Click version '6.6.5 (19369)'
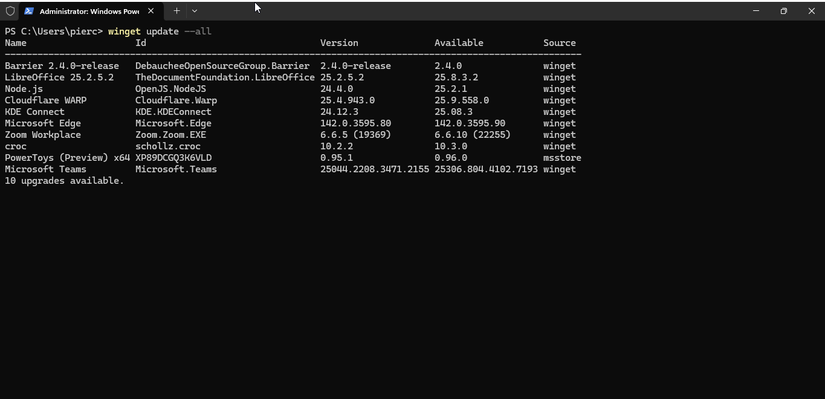 click(356, 135)
